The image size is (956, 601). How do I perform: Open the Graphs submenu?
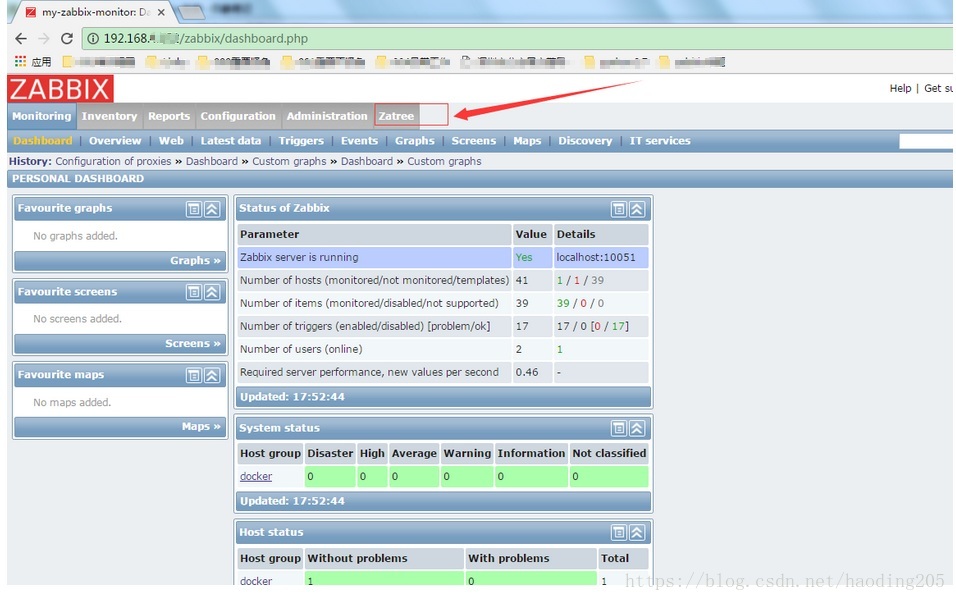pyautogui.click(x=415, y=141)
